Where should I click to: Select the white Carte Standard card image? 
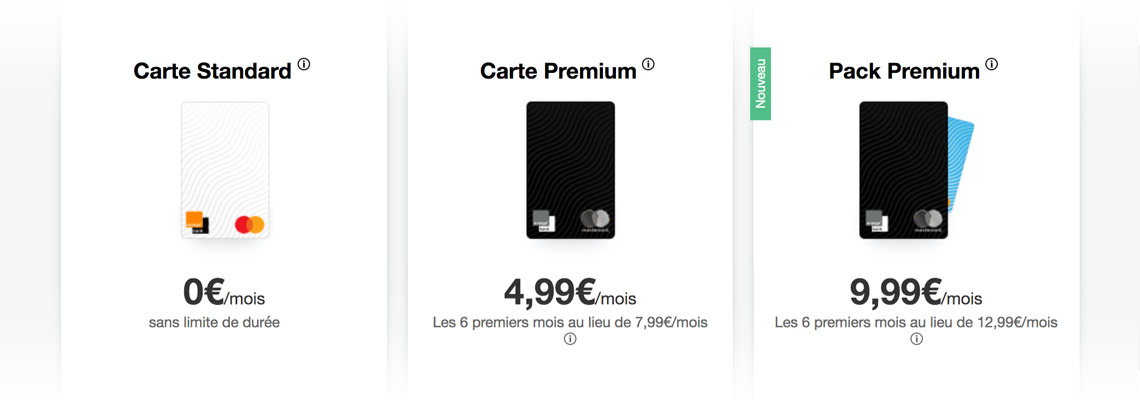click(x=225, y=170)
